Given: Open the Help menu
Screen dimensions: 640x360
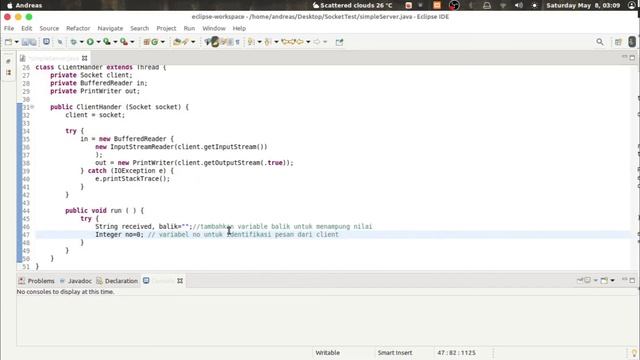Looking at the screenshot, I should click(239, 29).
